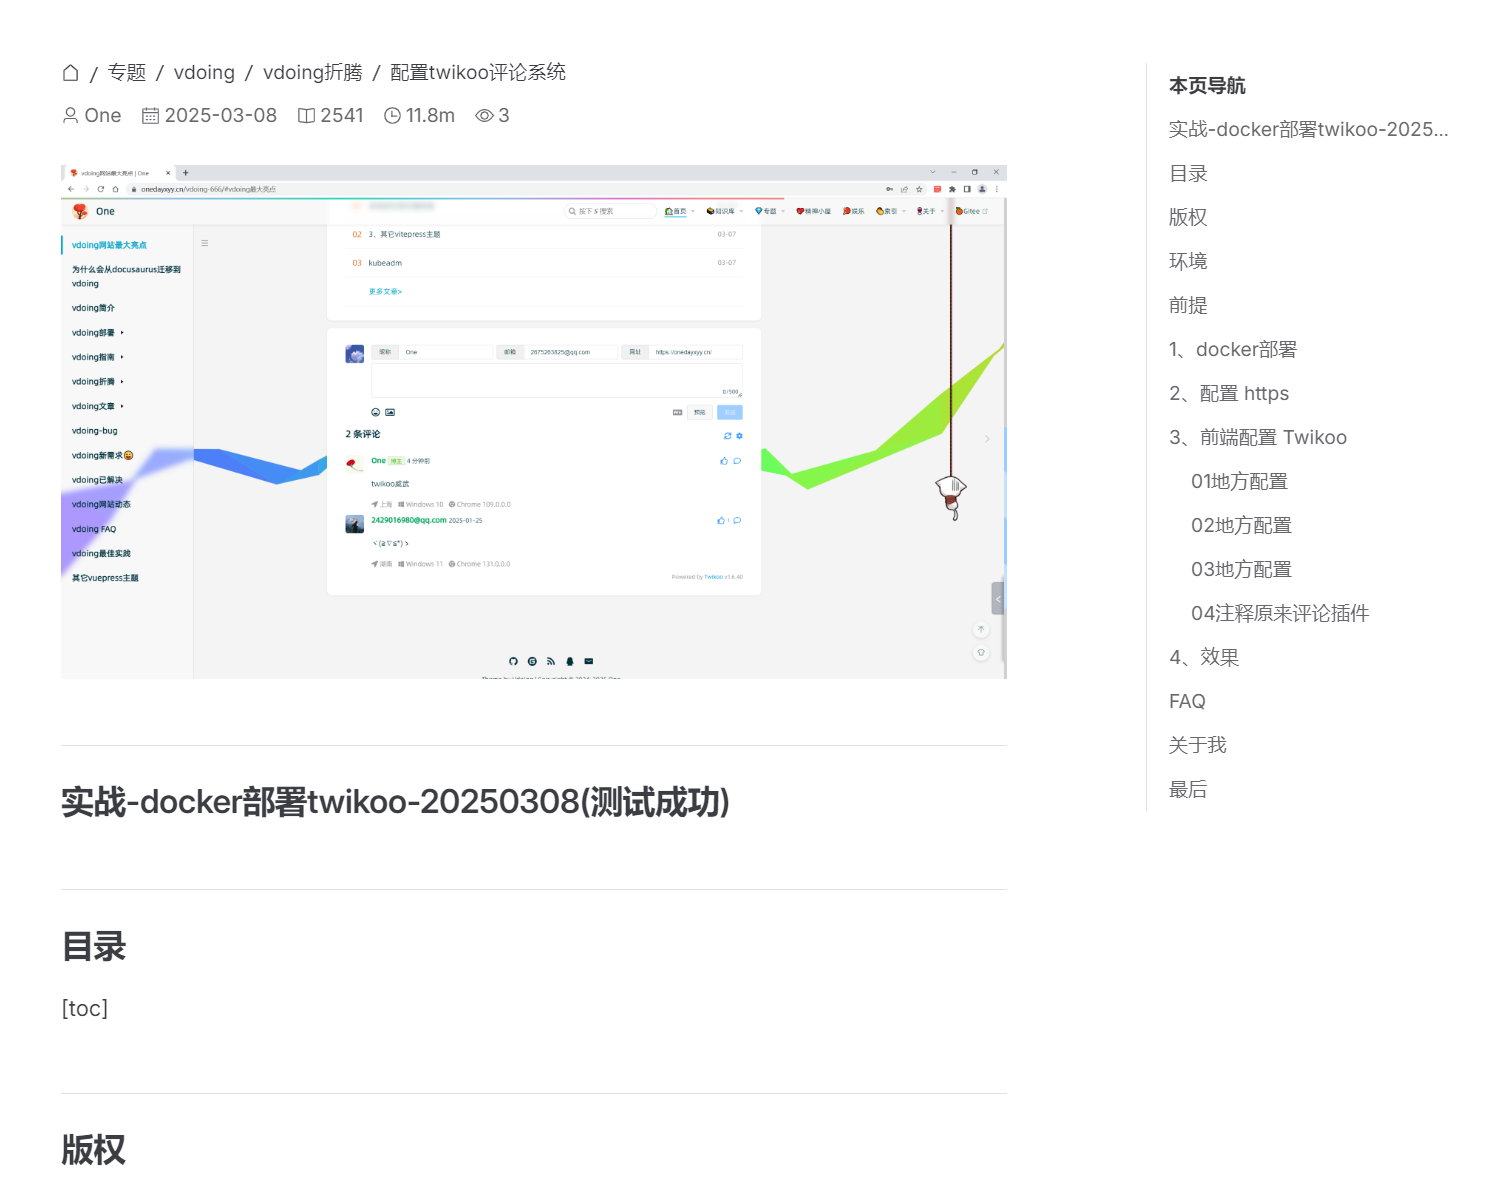The width and height of the screenshot is (1491, 1179).
Task: Click the 目录 heading in article
Action: tap(94, 946)
